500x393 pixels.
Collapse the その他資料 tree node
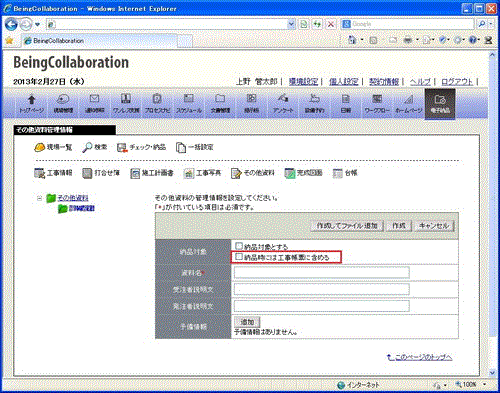[x=39, y=198]
